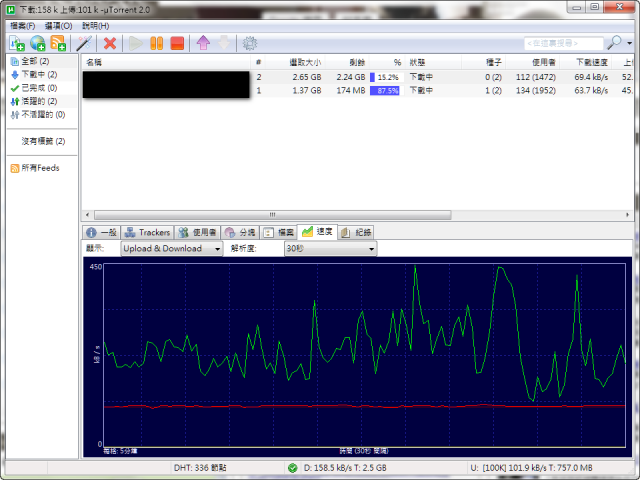
Task: Switch to the 速度 speed tab
Action: tap(317, 231)
